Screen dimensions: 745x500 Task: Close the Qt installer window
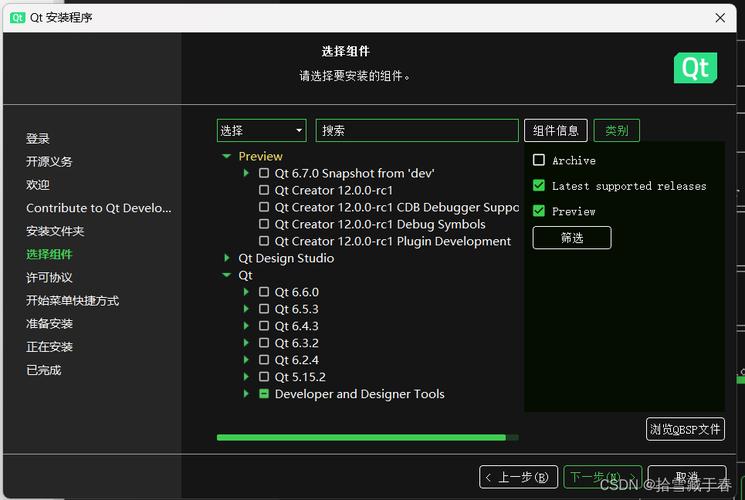coord(720,18)
